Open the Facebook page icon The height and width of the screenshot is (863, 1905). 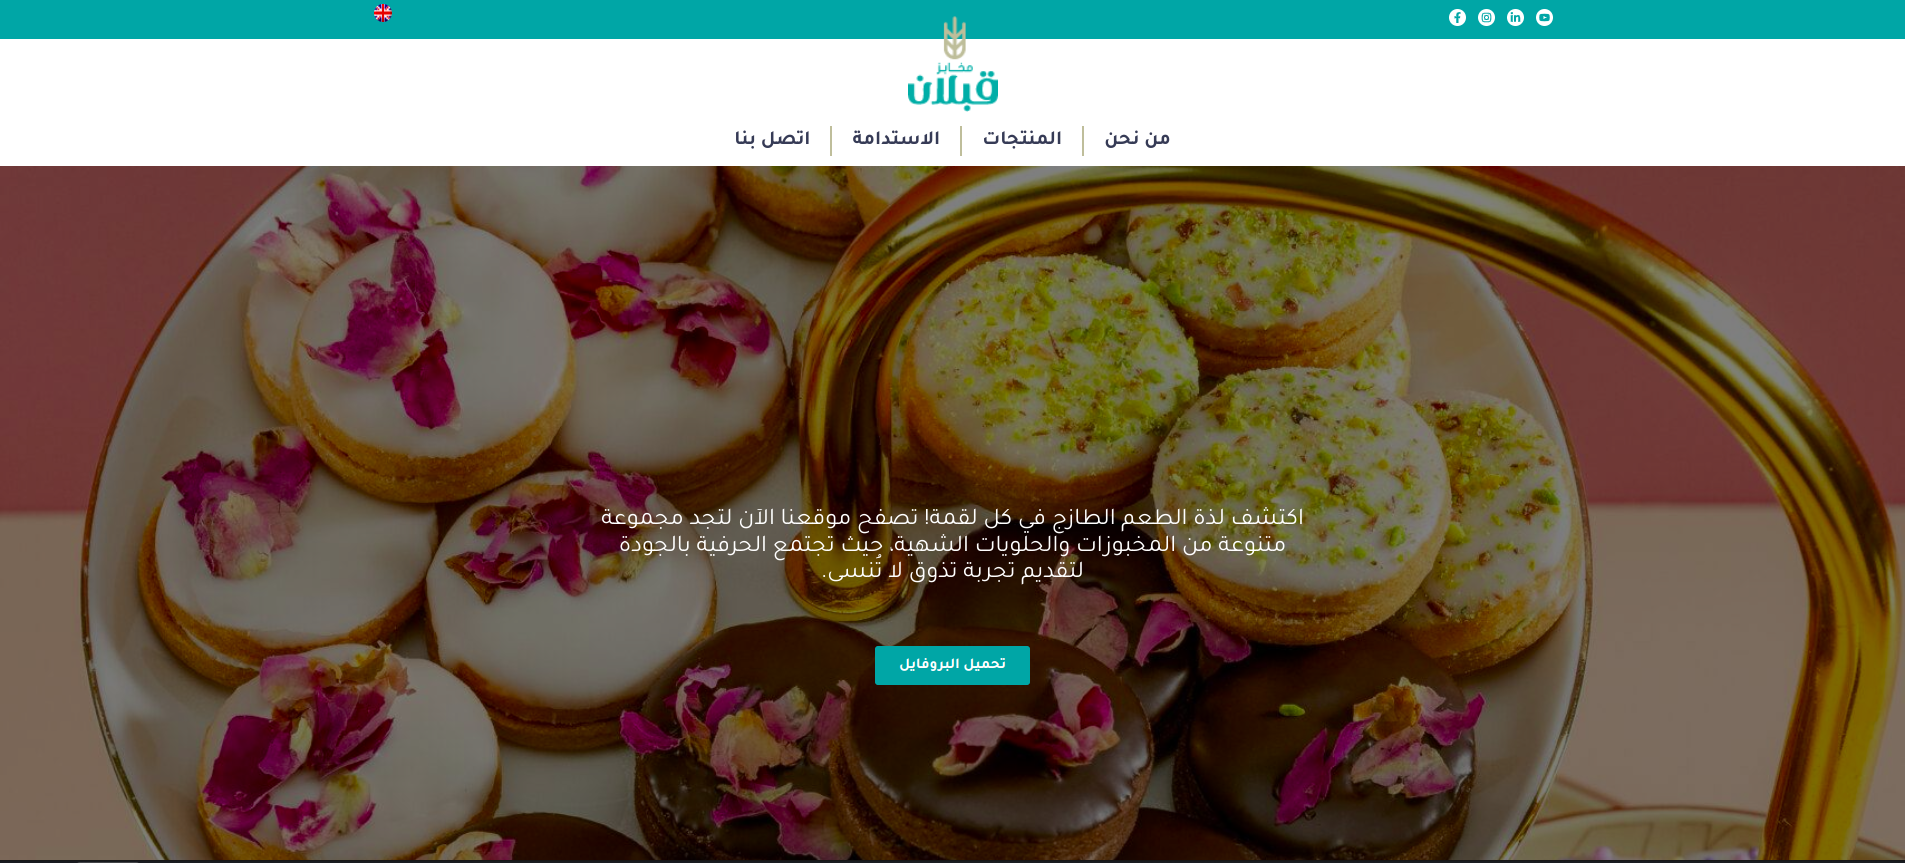(1457, 18)
